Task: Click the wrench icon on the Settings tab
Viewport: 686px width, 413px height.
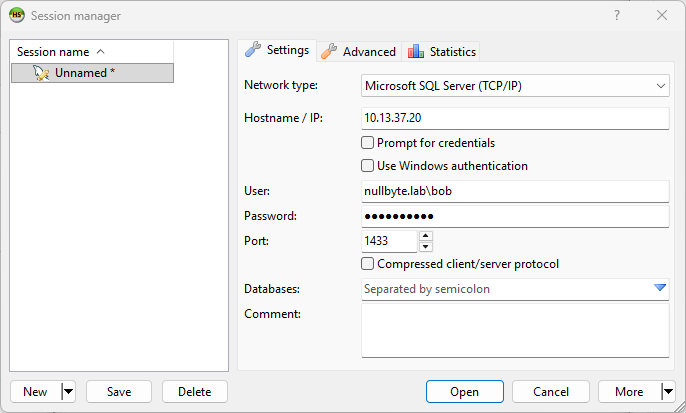Action: (253, 49)
